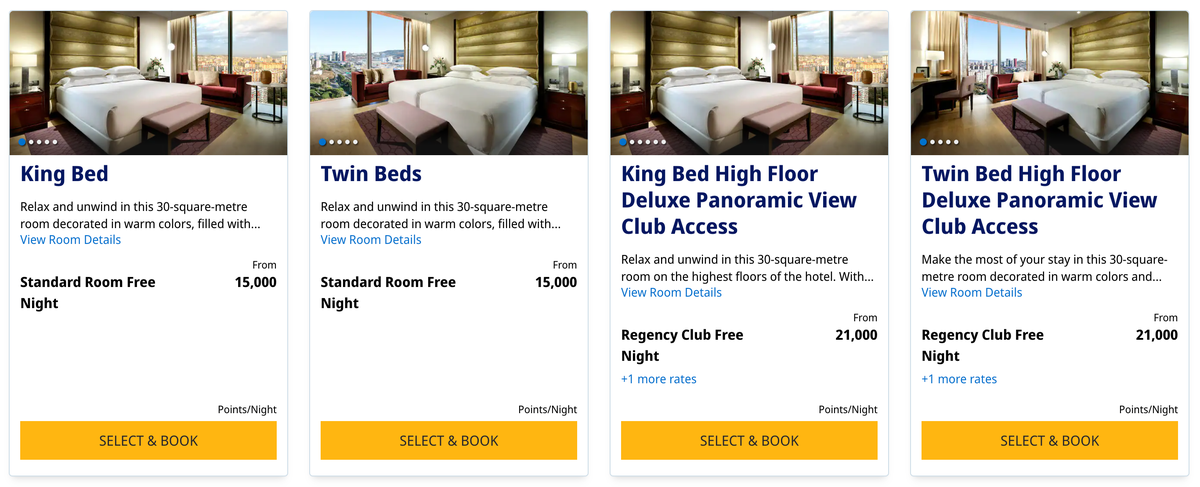
Task: View Room Details for Twin Bed High Floor
Action: (x=972, y=293)
